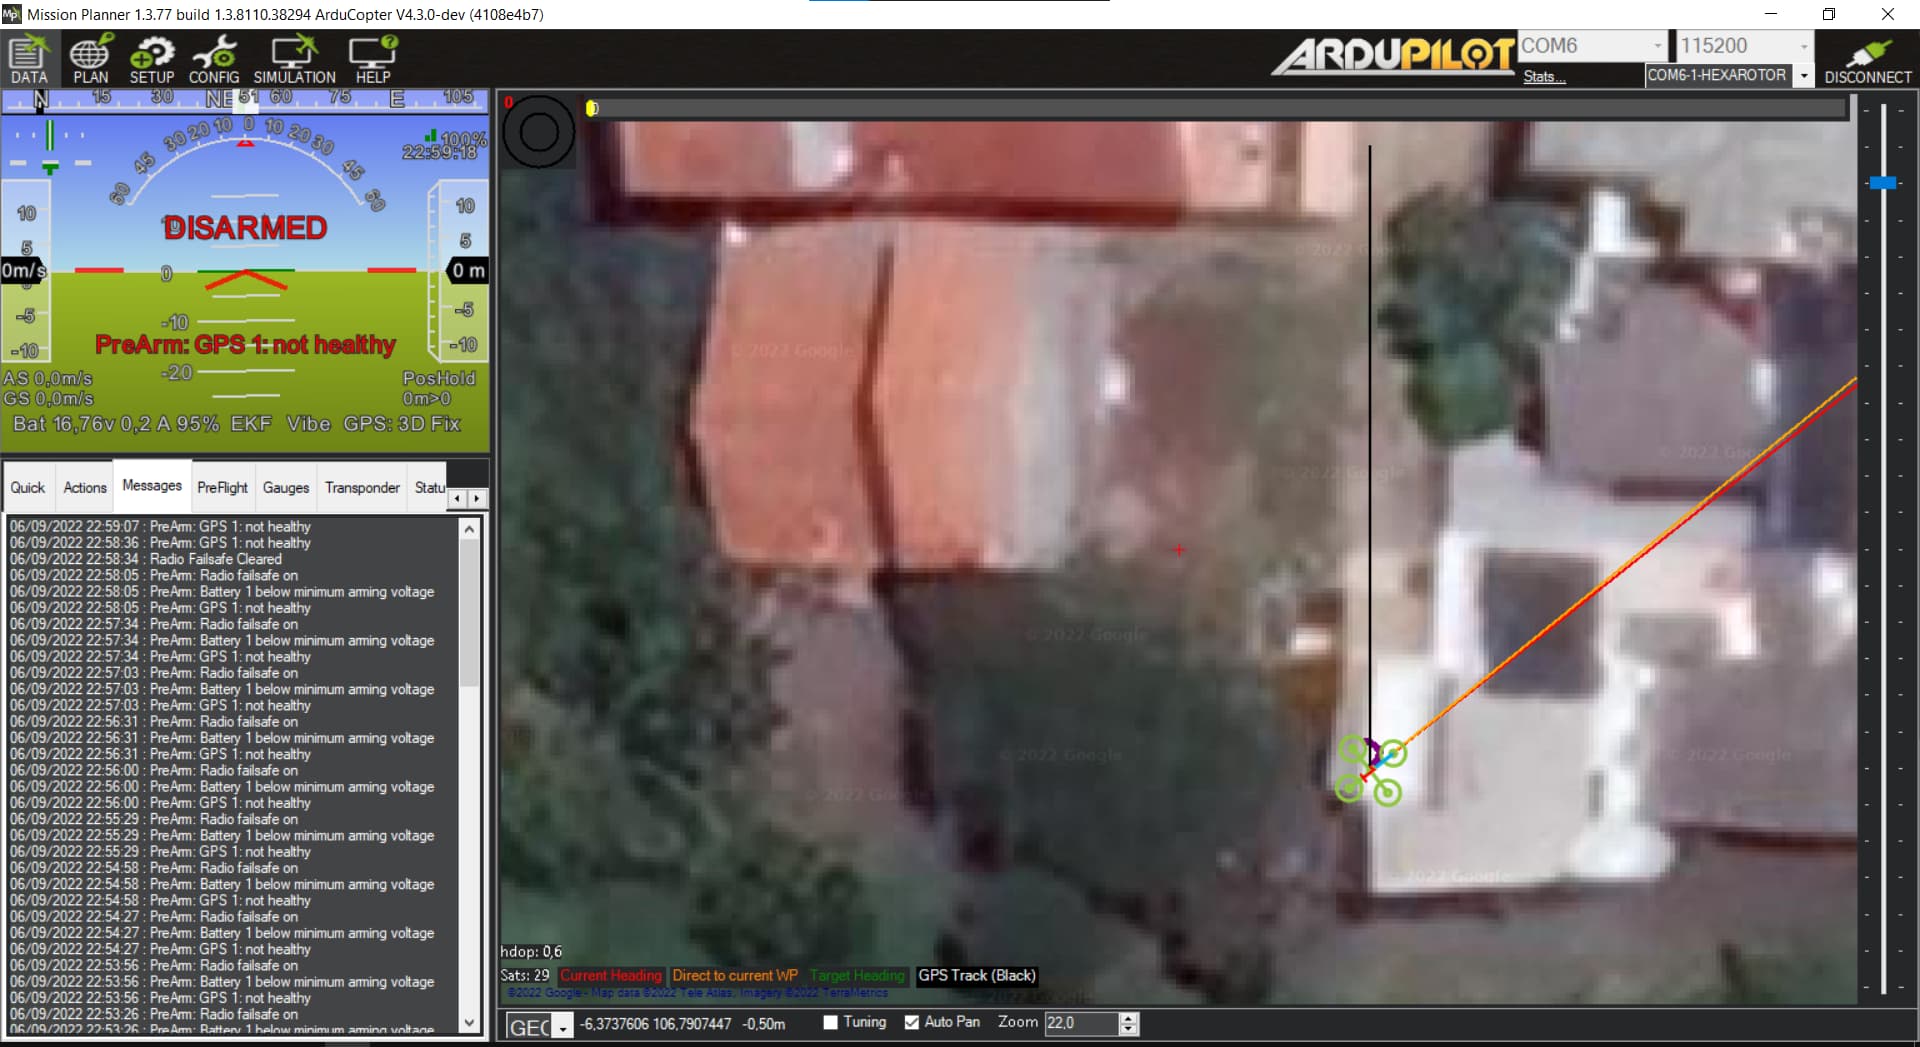Open the COM6 port dropdown
This screenshot has width=1920, height=1047.
[x=1655, y=45]
